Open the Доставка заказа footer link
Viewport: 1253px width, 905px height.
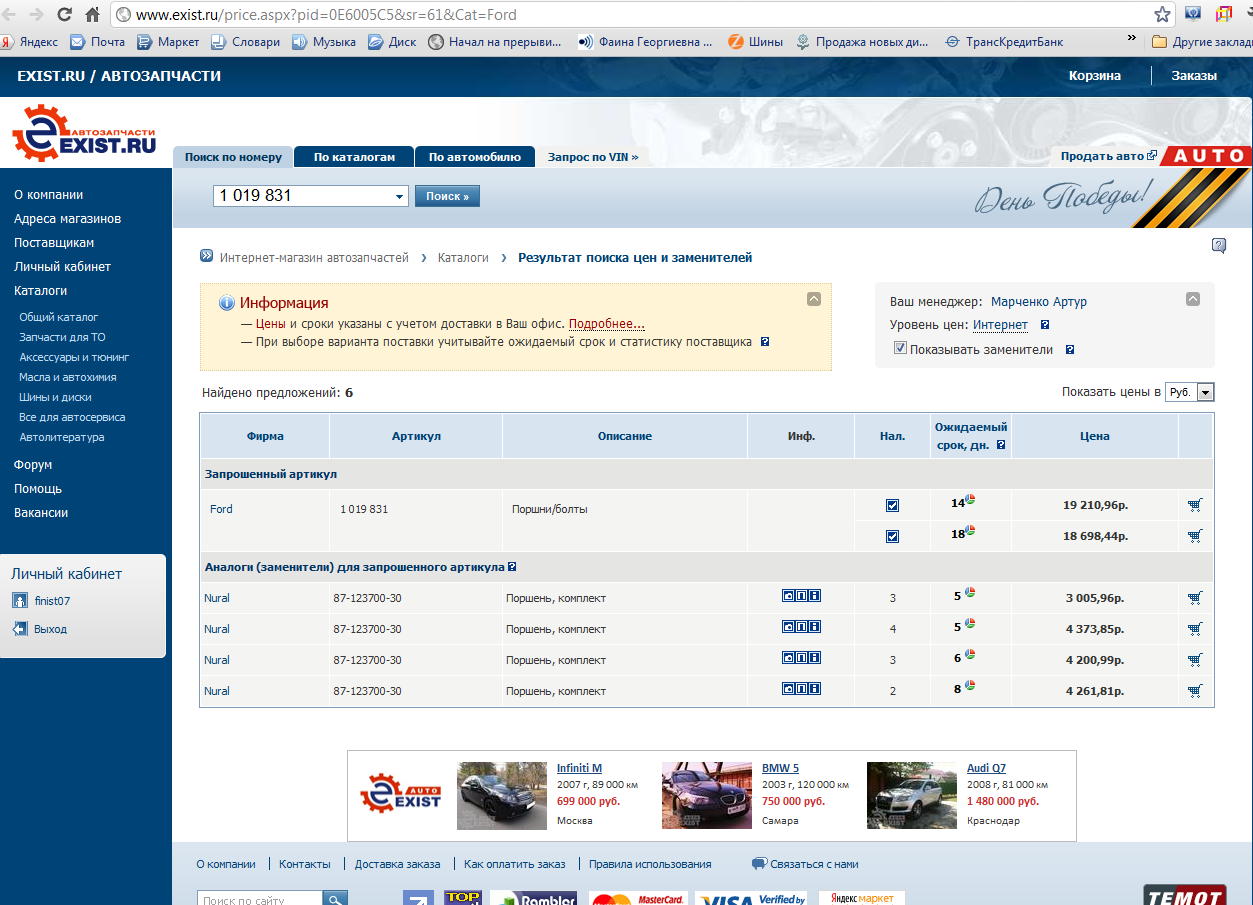point(397,864)
